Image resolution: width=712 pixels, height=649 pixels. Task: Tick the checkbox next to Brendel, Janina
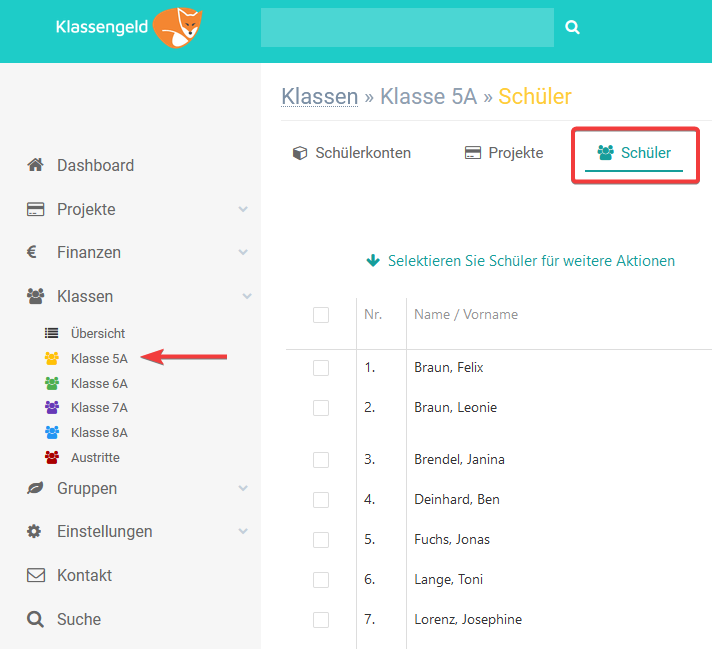(321, 460)
